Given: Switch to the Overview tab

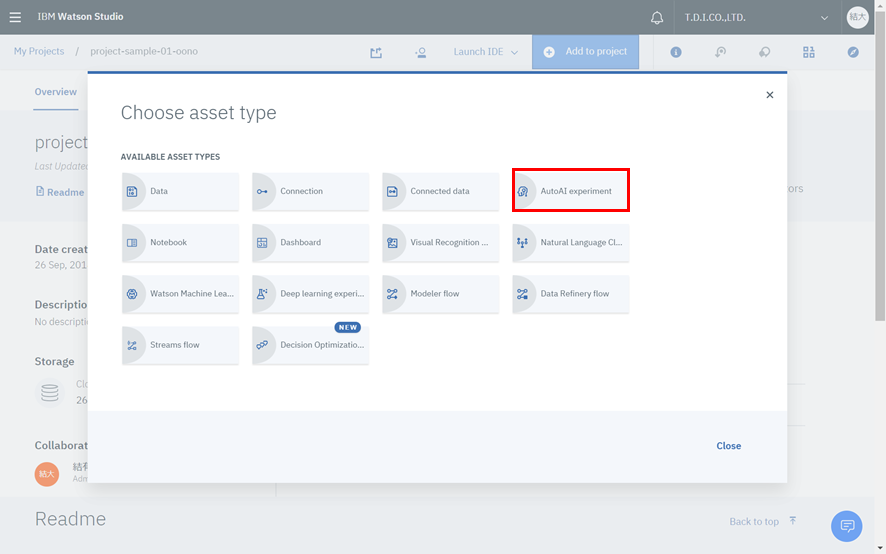Looking at the screenshot, I should click(56, 92).
